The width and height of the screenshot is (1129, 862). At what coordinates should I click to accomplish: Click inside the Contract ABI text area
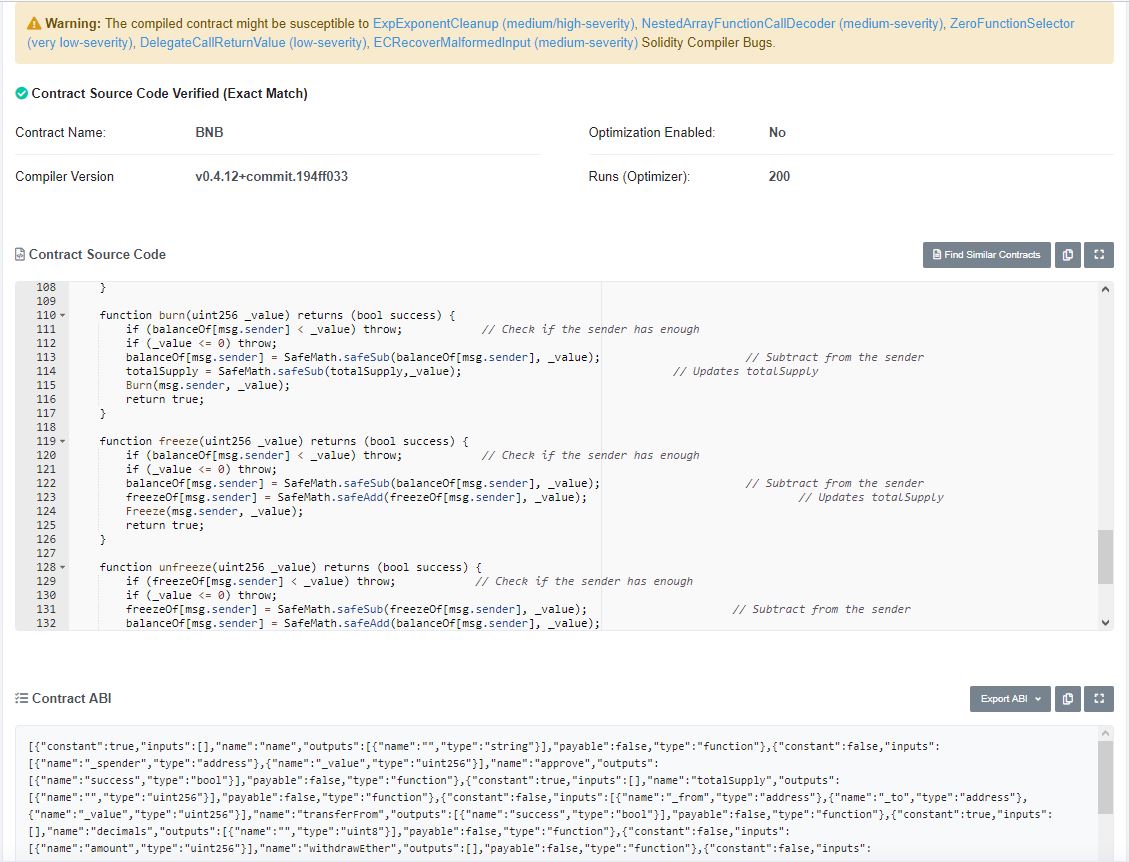[556, 794]
